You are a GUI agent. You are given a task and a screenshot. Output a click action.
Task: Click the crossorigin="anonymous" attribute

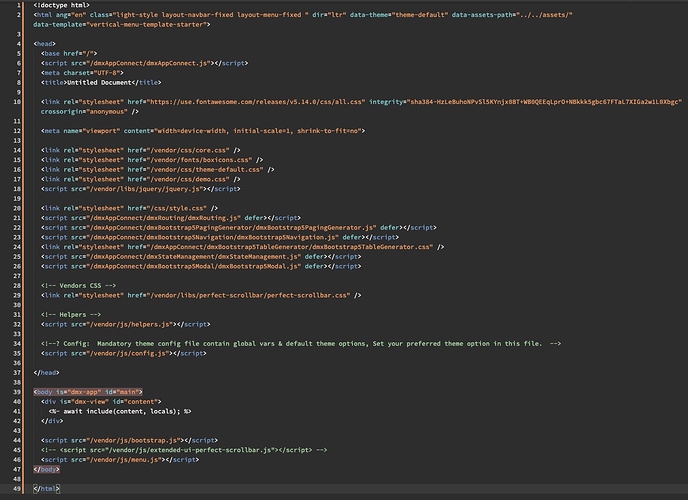[x=84, y=111]
